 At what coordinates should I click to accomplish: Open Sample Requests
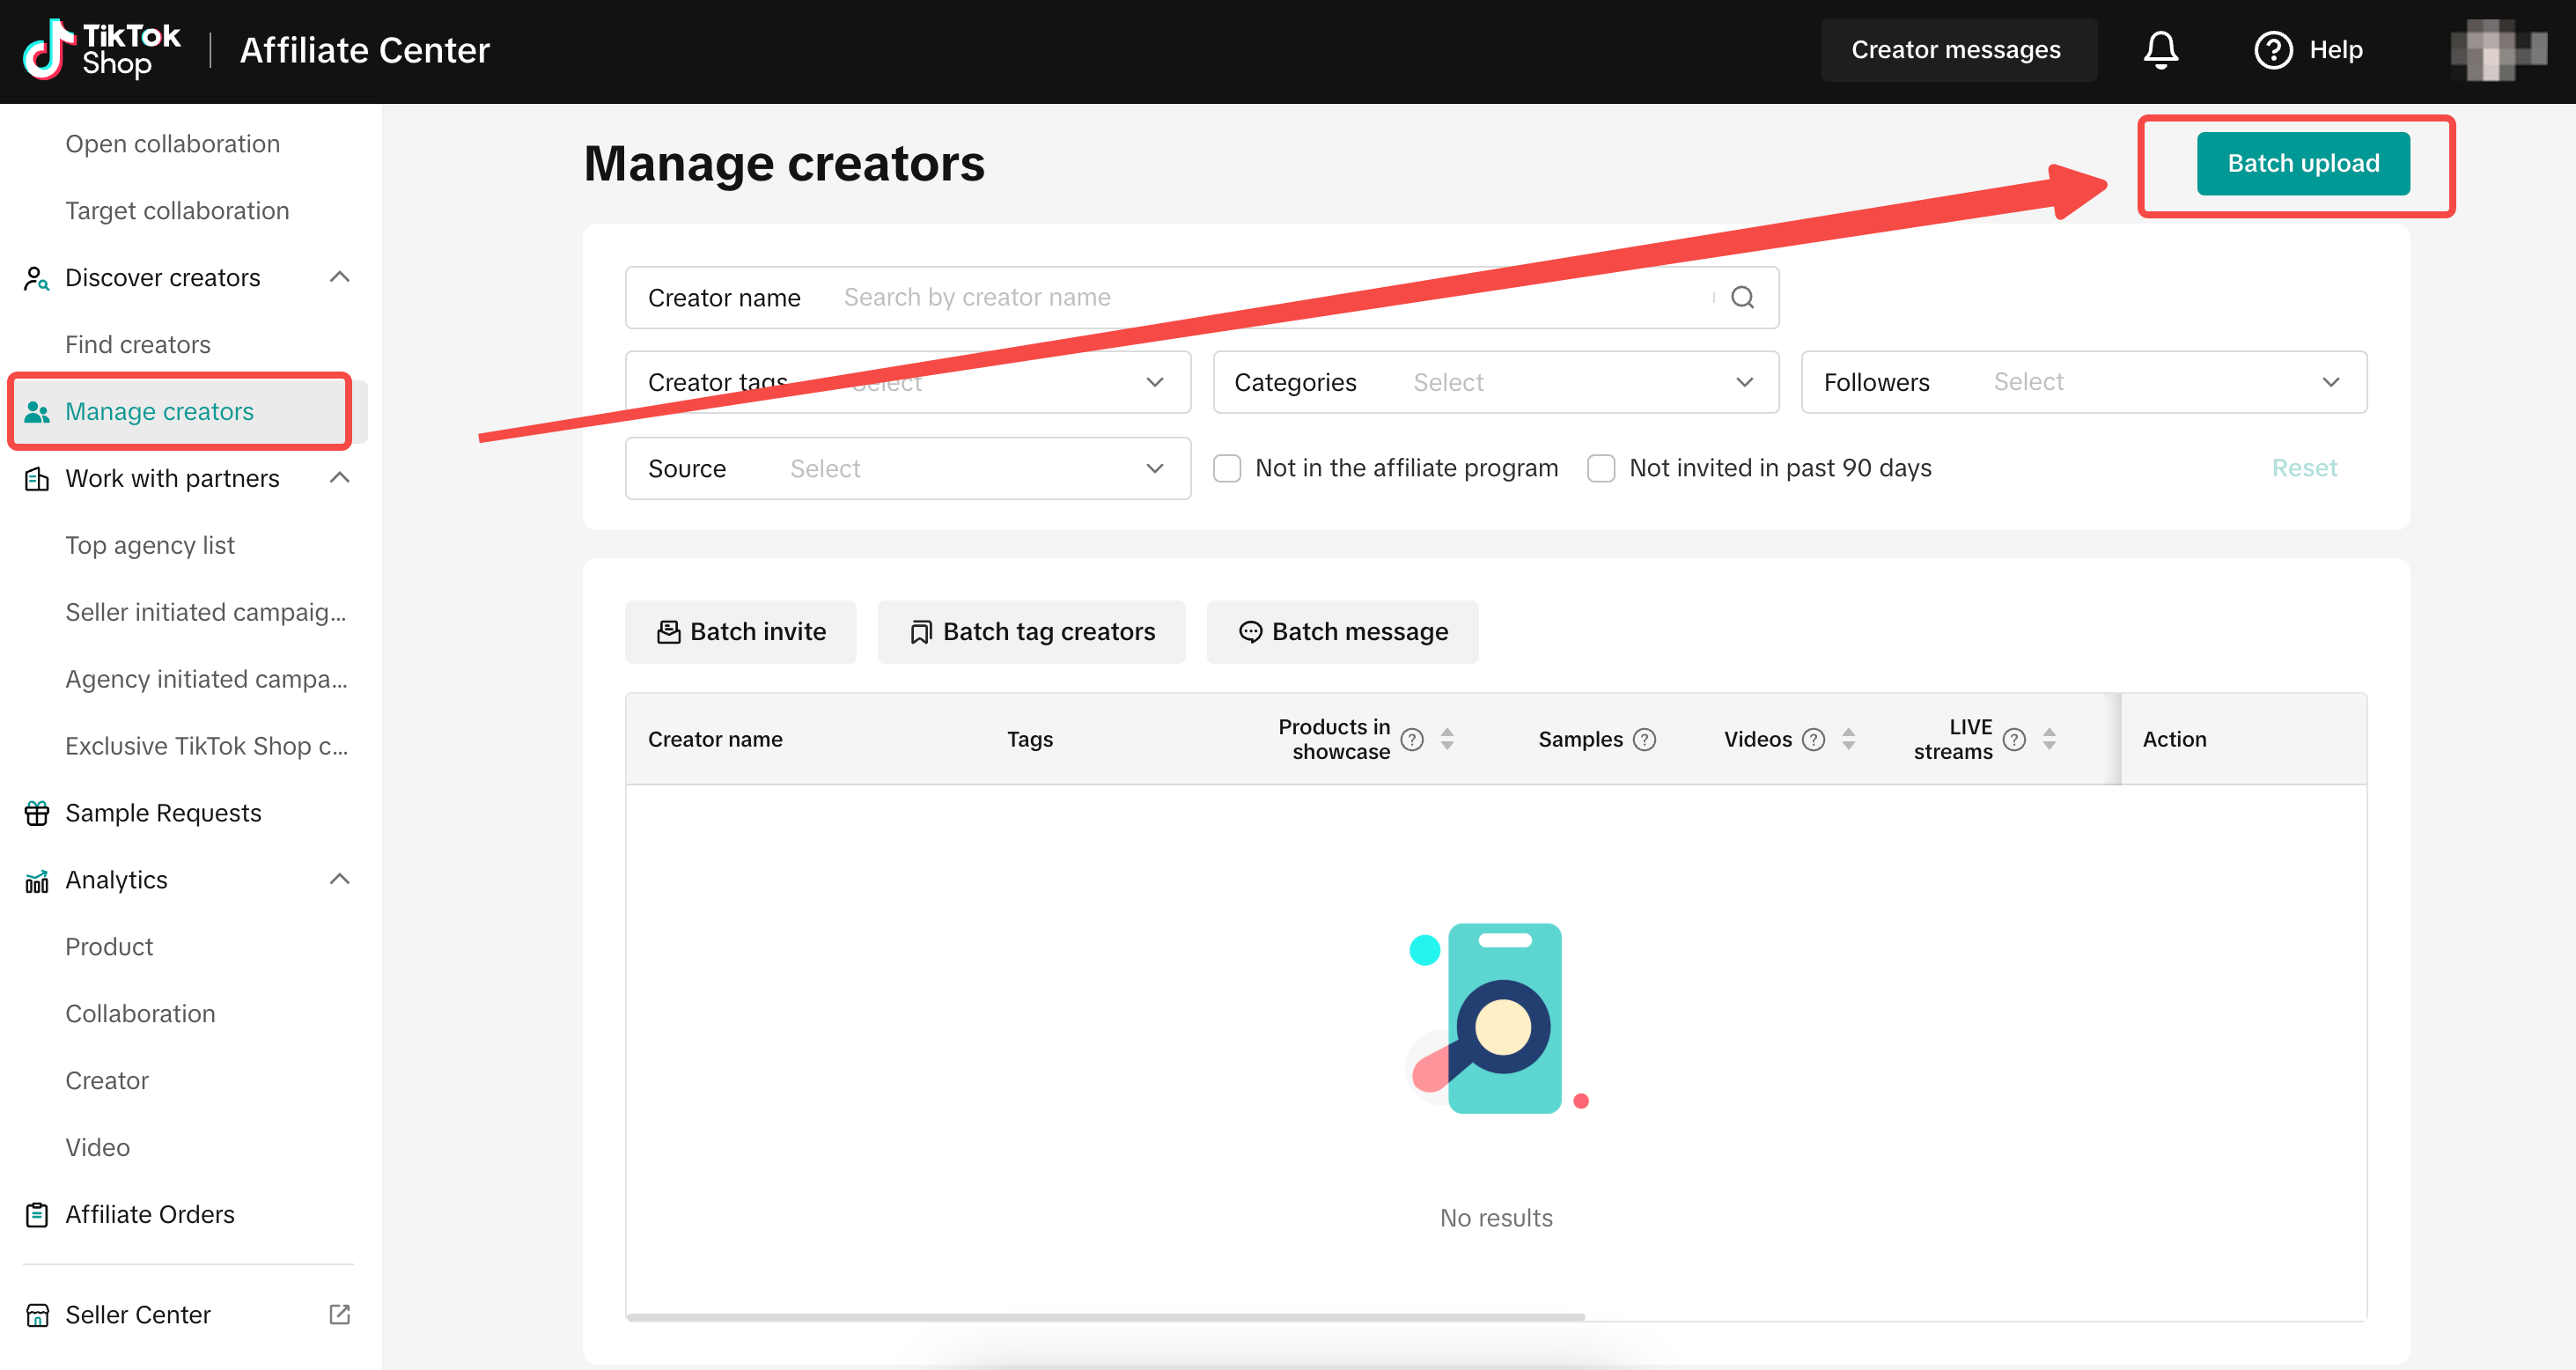163,813
